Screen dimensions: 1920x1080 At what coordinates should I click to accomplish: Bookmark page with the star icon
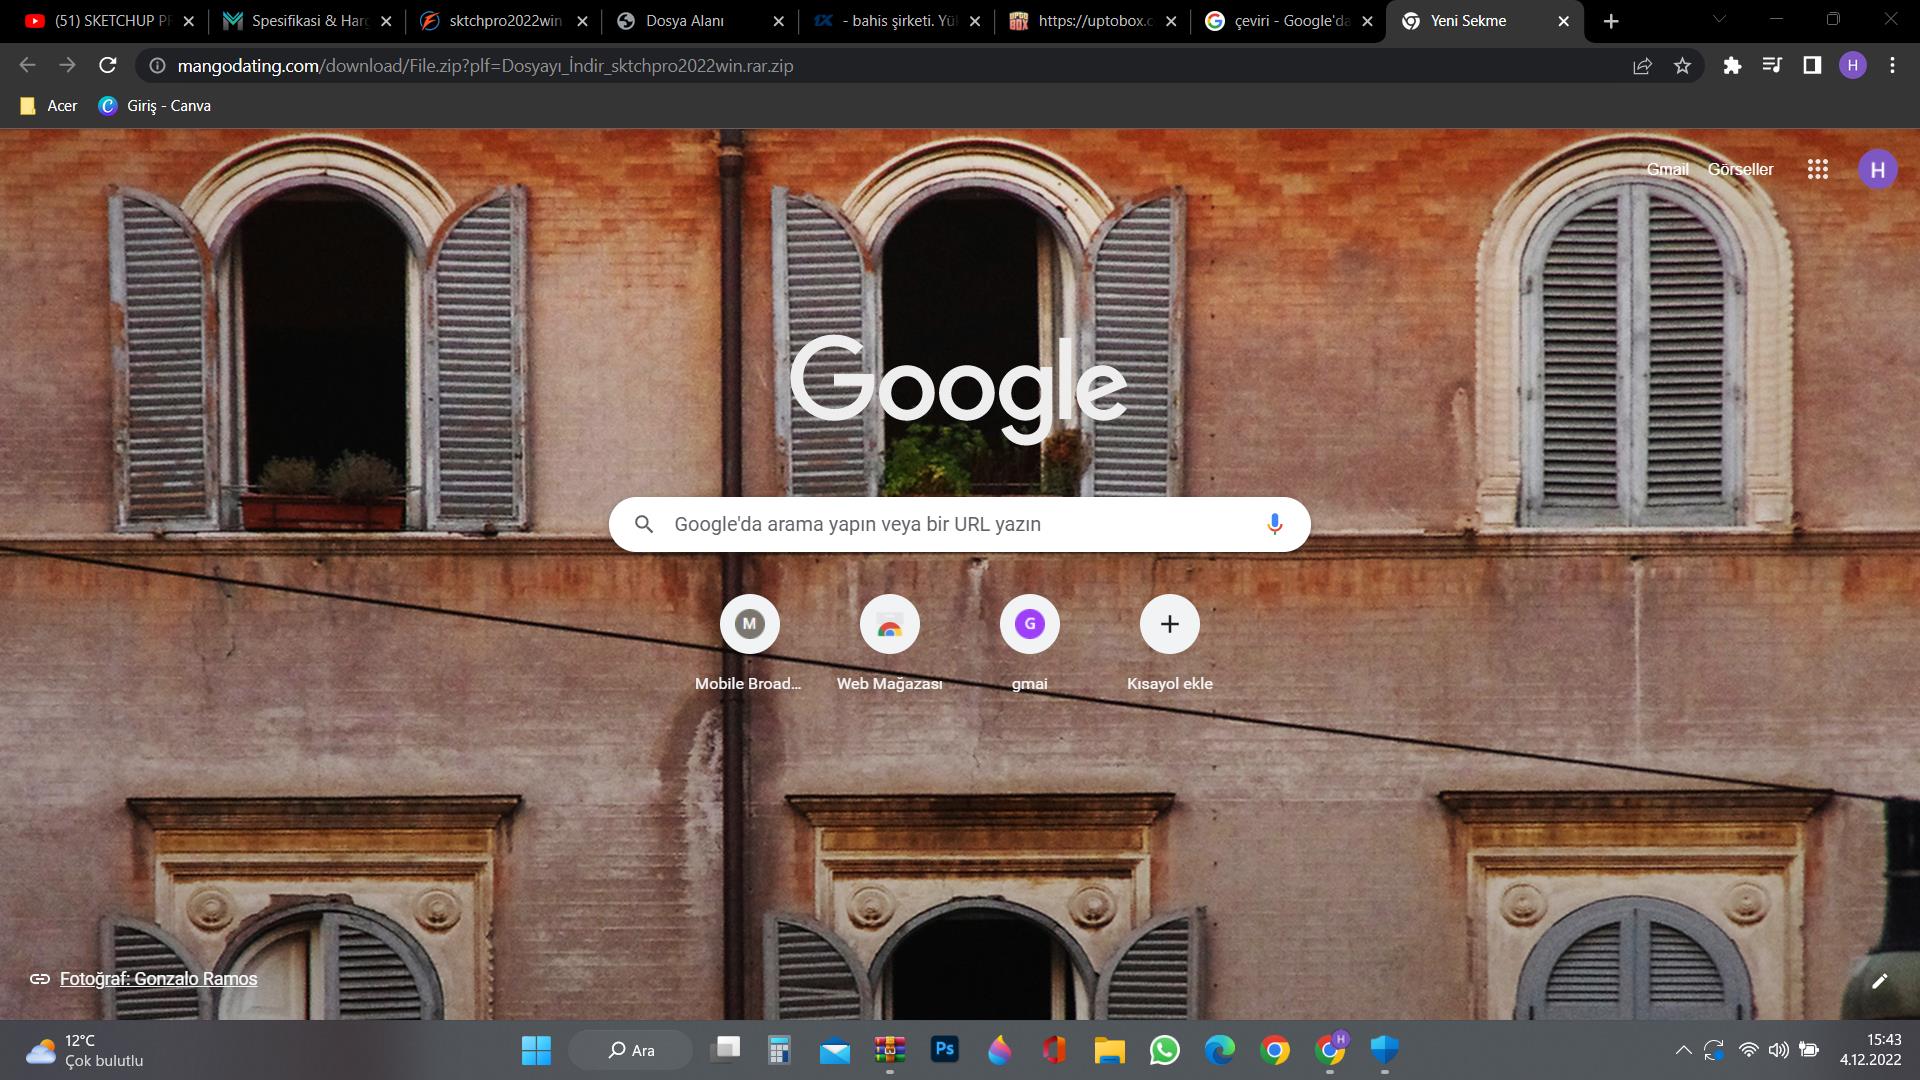[1682, 66]
